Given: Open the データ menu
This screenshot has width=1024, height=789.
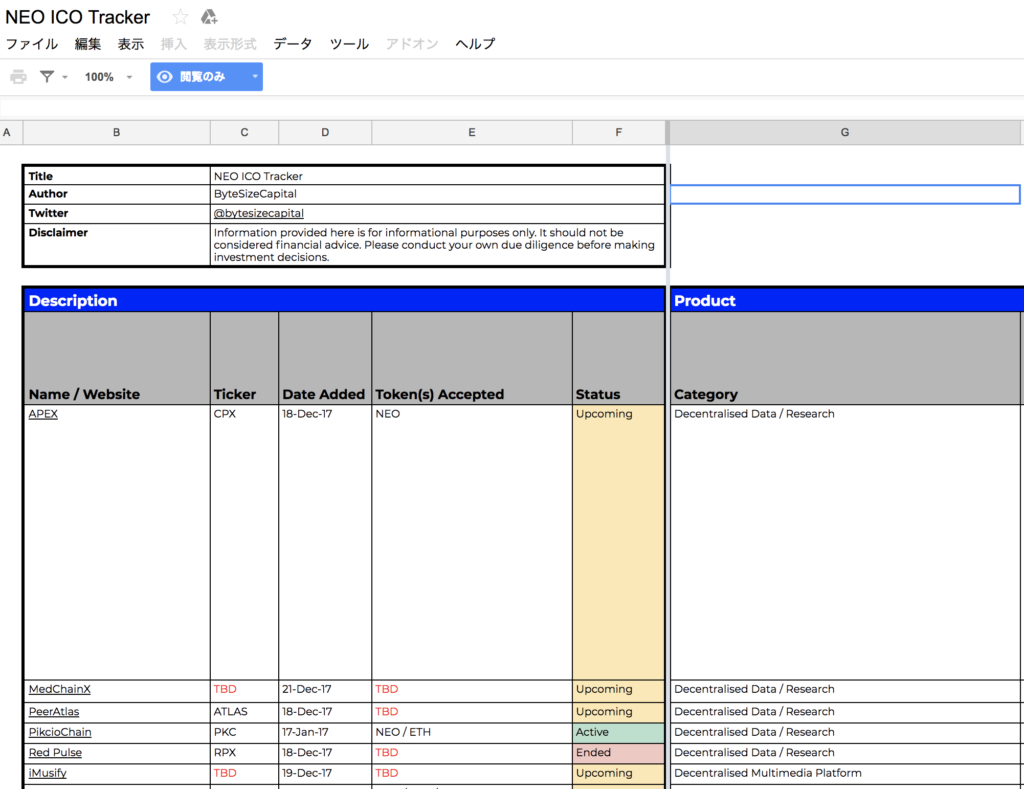Looking at the screenshot, I should pyautogui.click(x=293, y=44).
